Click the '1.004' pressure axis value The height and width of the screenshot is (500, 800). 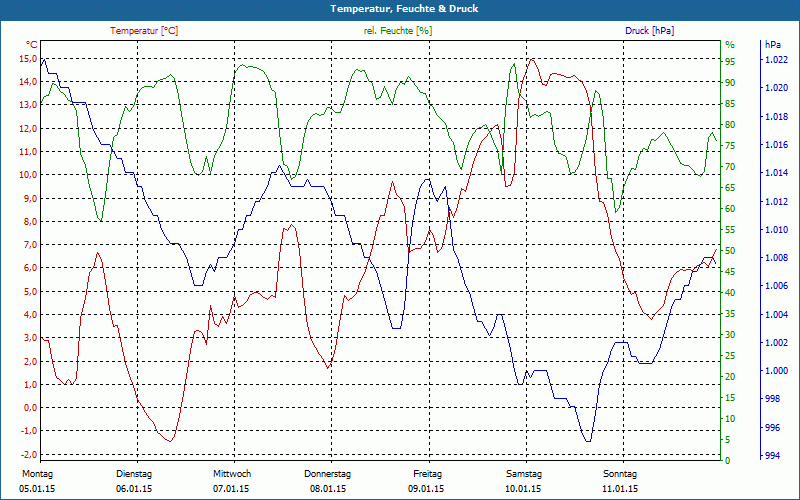777,314
